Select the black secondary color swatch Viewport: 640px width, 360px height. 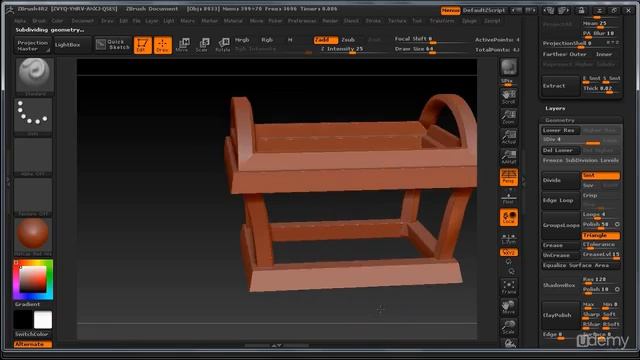pyautogui.click(x=23, y=320)
